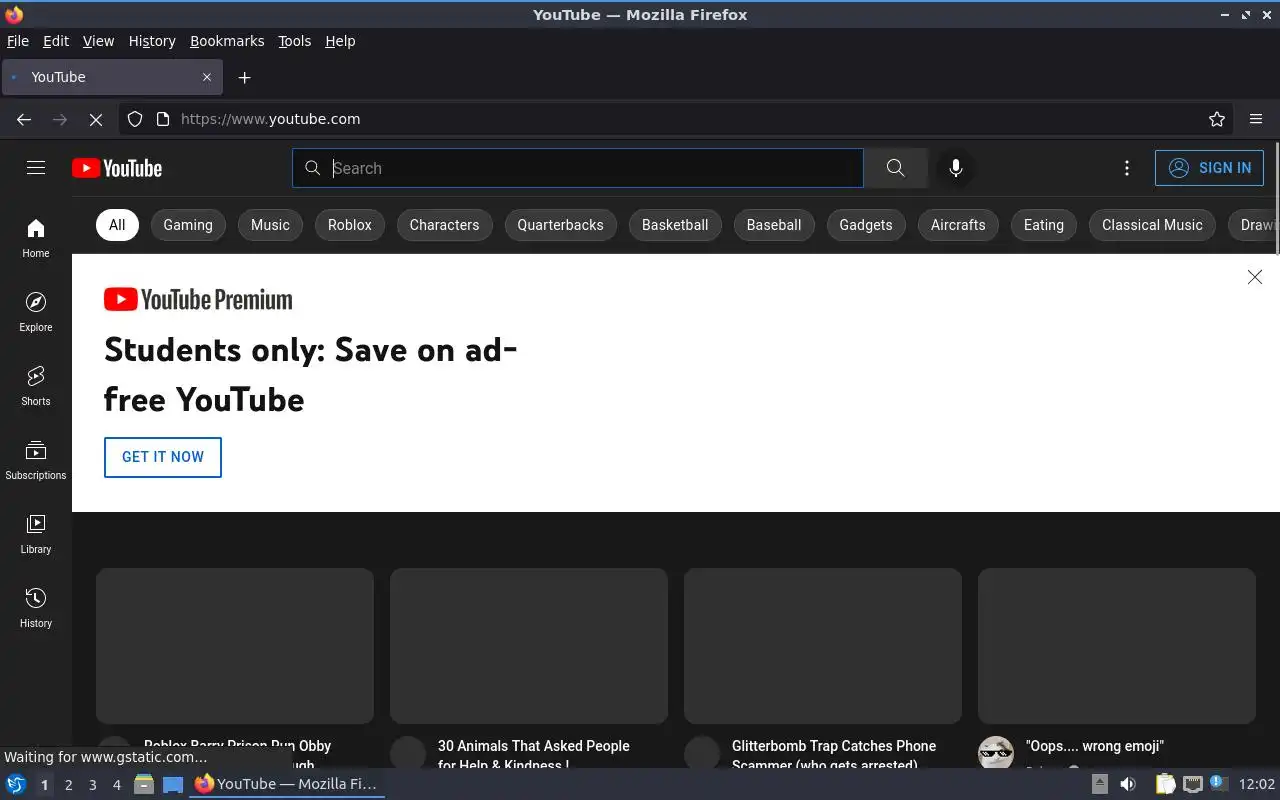
Task: Open the Tools menu
Action: tap(294, 41)
